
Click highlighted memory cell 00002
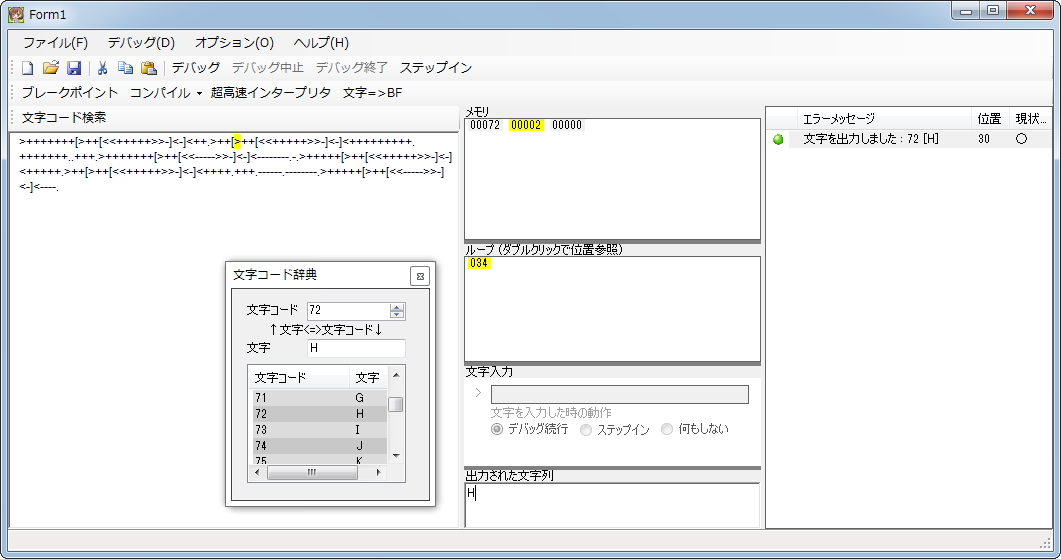[526, 125]
